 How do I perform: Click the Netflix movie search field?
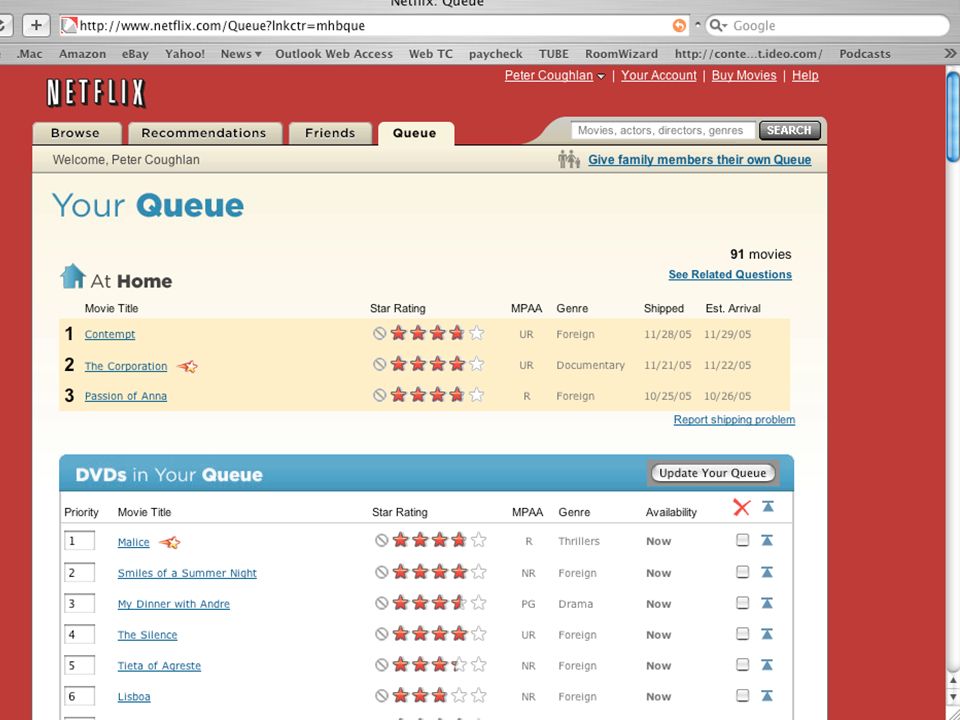[x=663, y=130]
